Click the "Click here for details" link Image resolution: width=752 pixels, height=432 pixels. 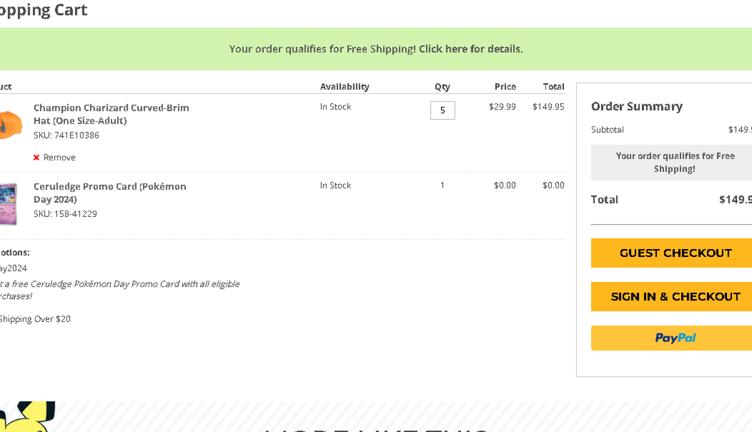coord(470,49)
